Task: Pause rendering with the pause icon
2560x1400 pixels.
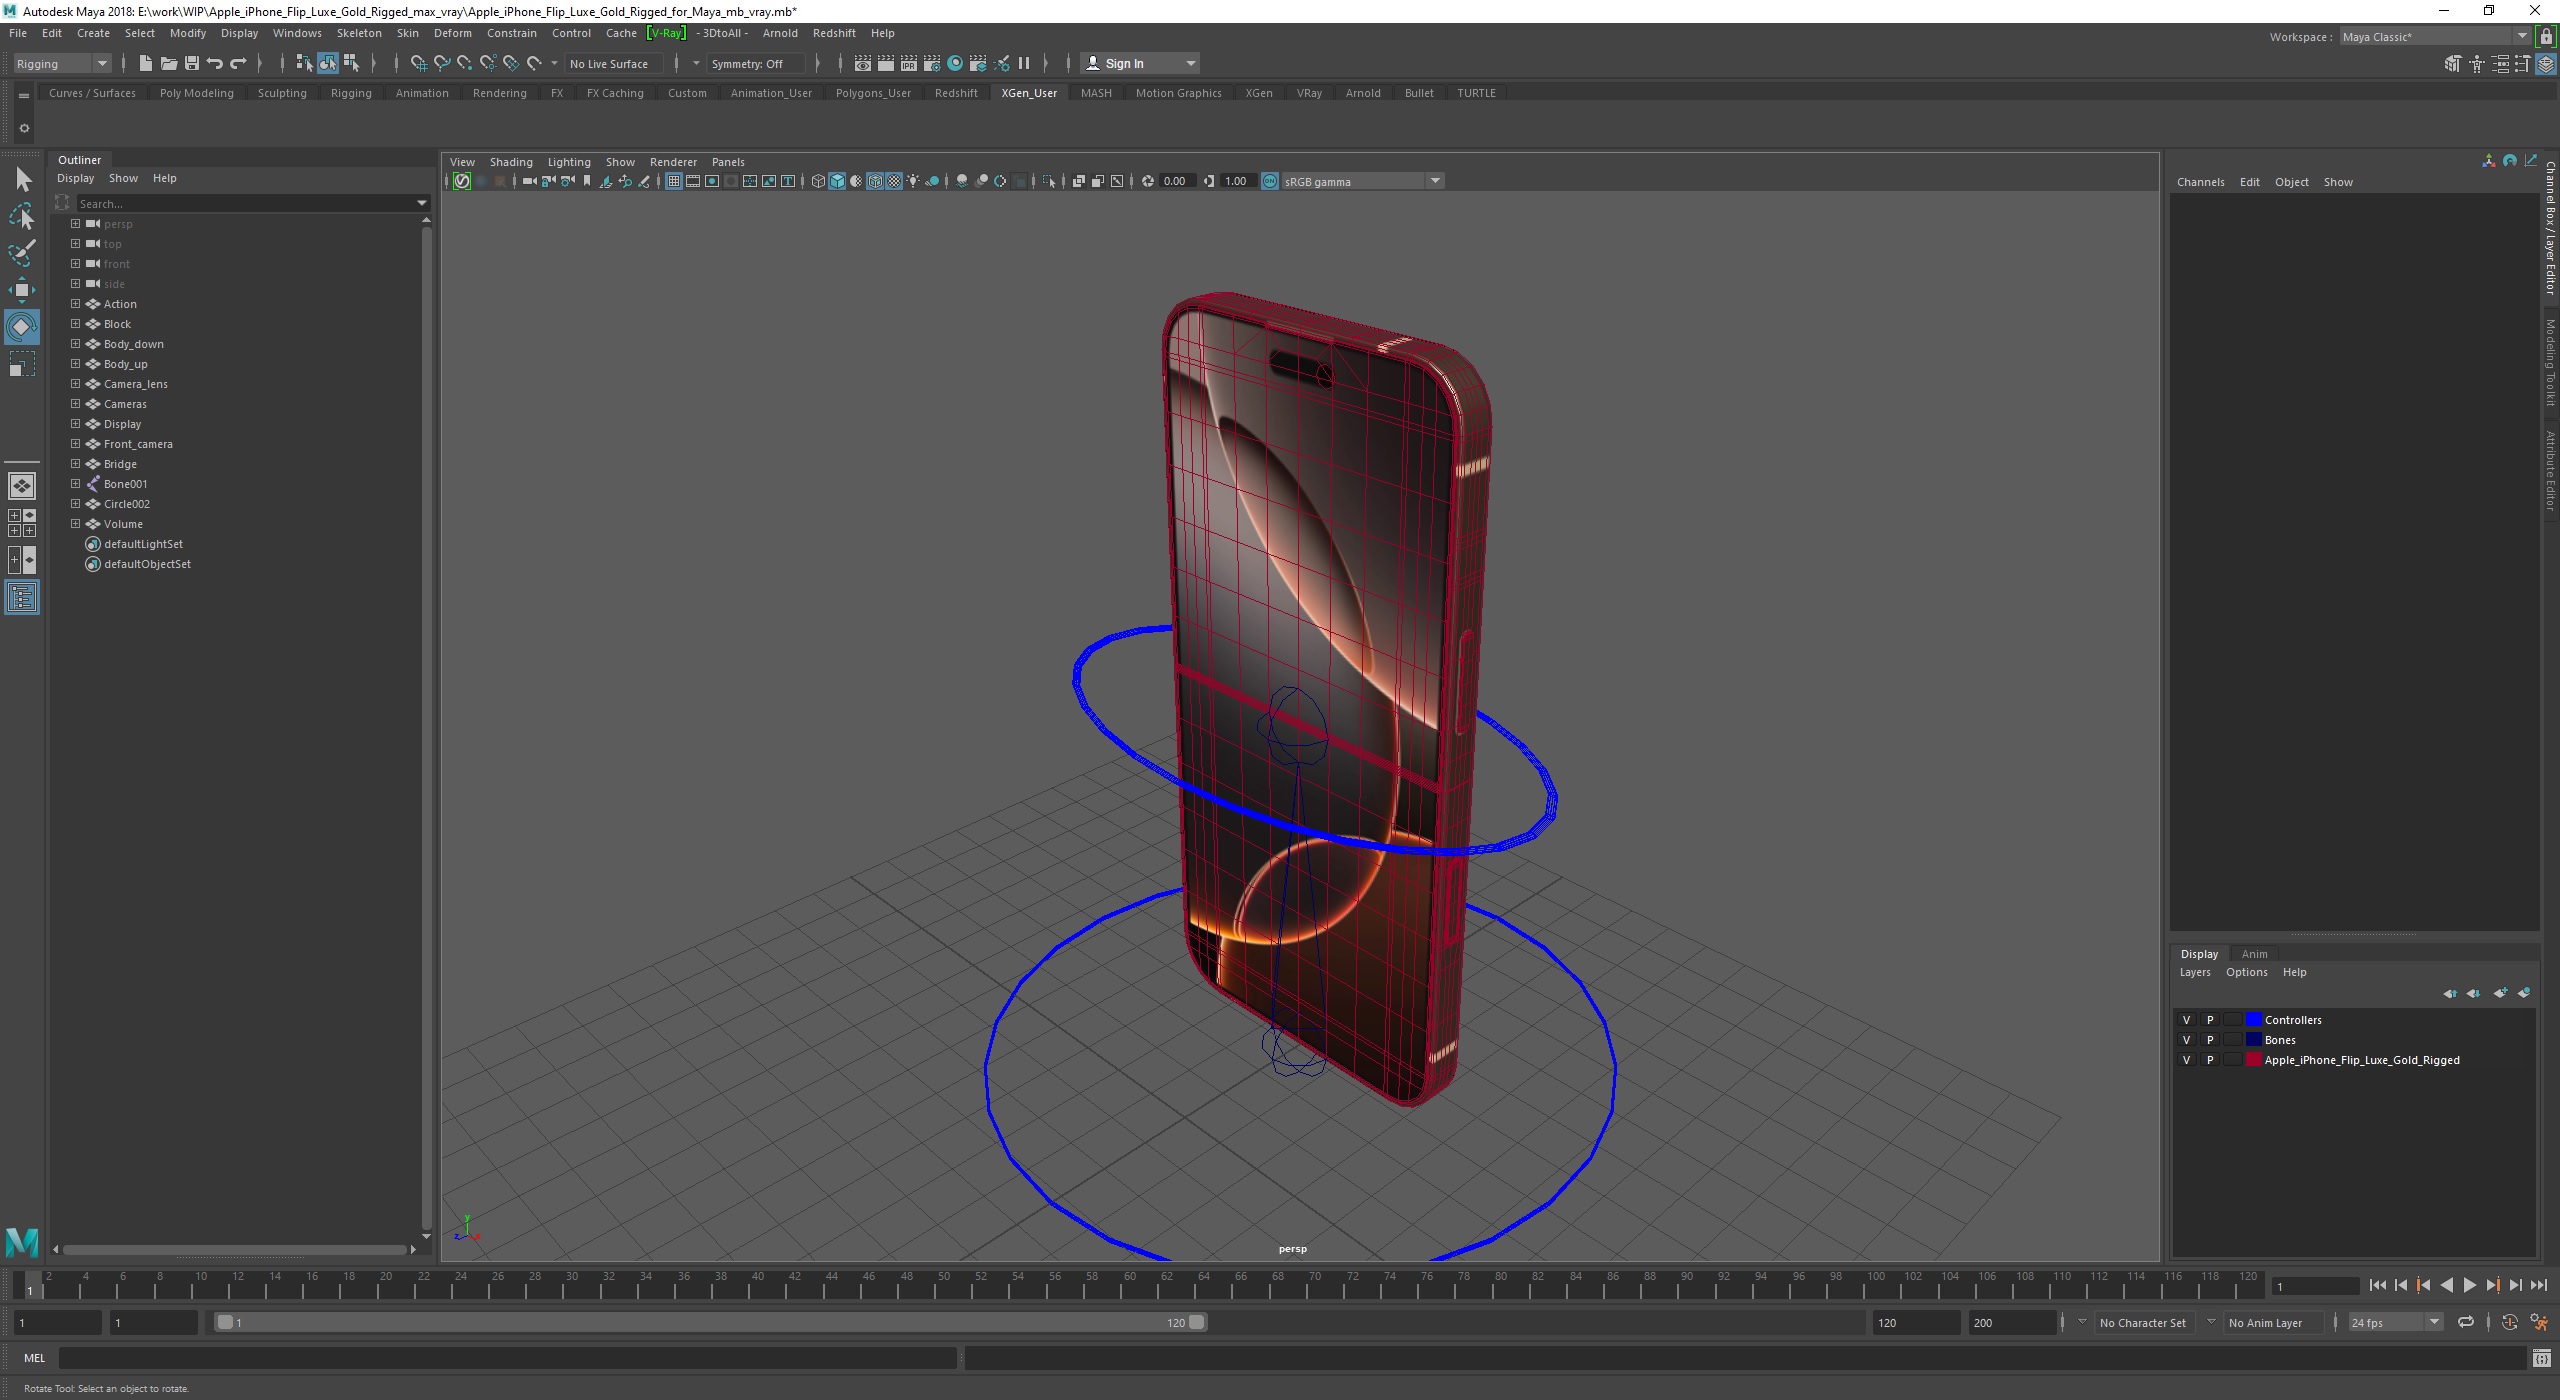Action: tap(1024, 64)
